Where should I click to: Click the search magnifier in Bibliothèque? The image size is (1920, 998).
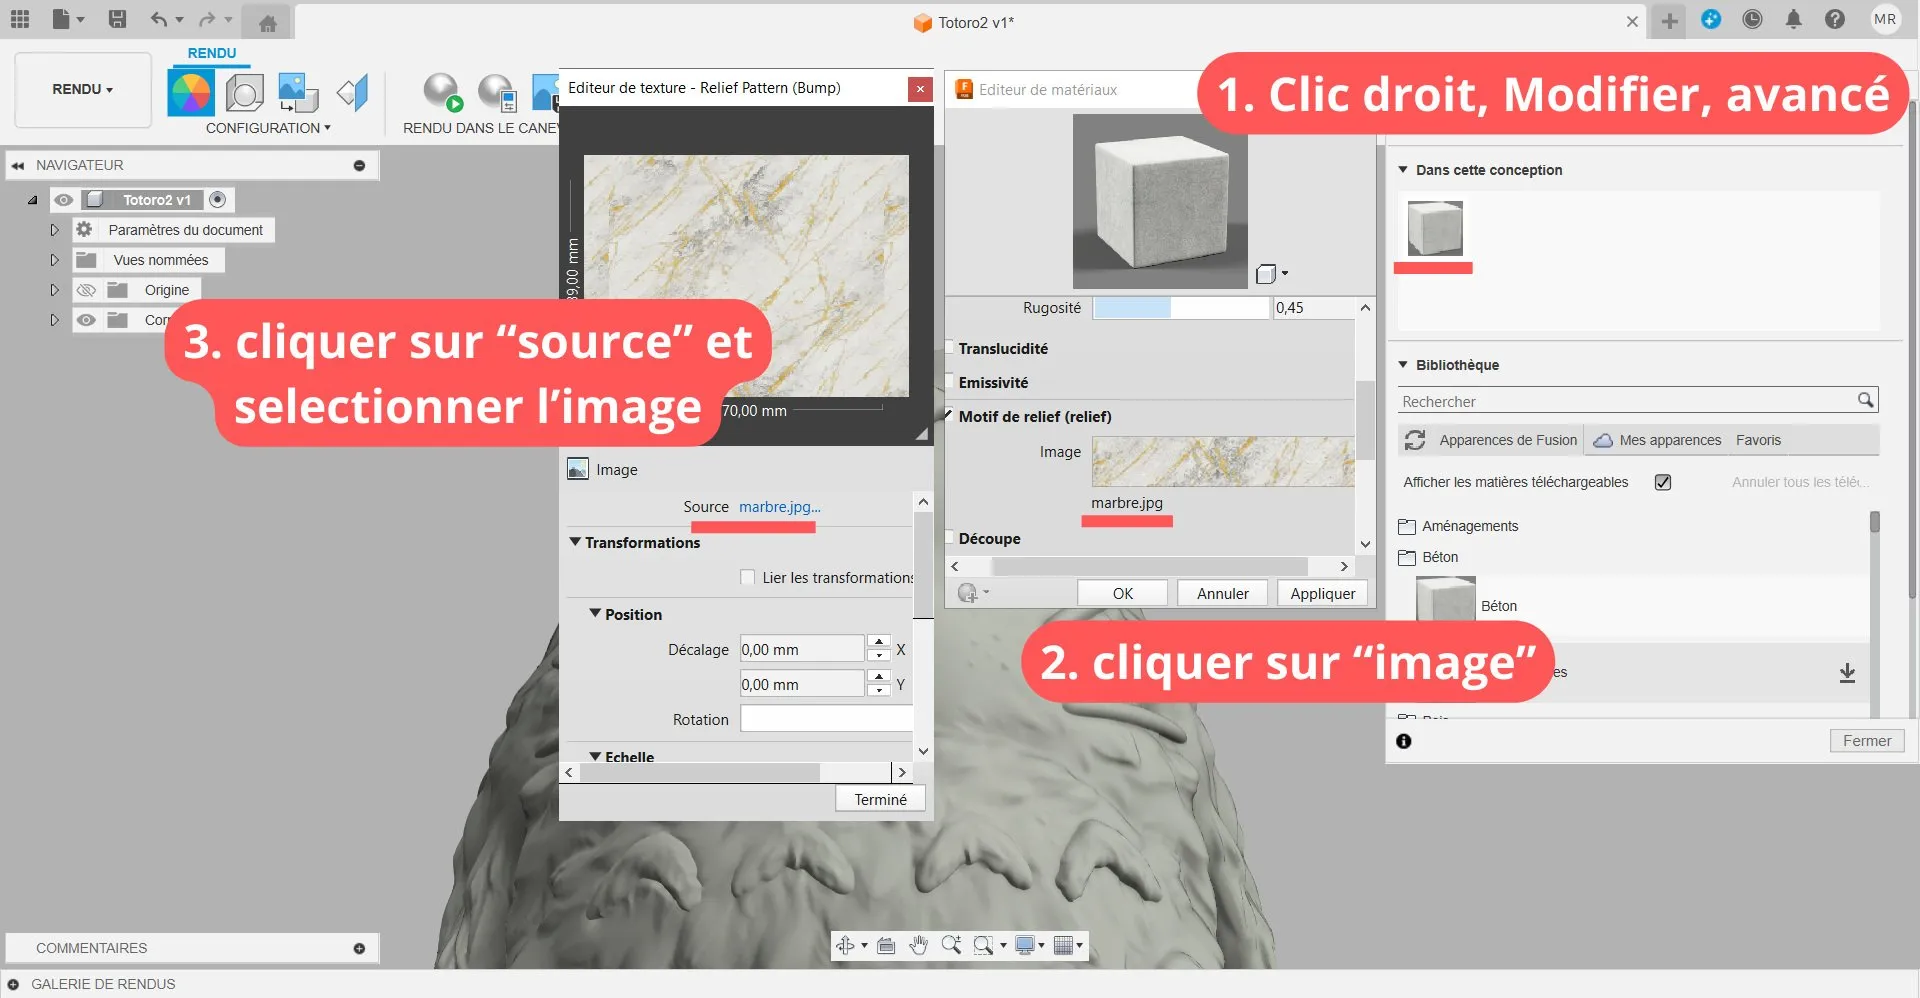(x=1865, y=400)
